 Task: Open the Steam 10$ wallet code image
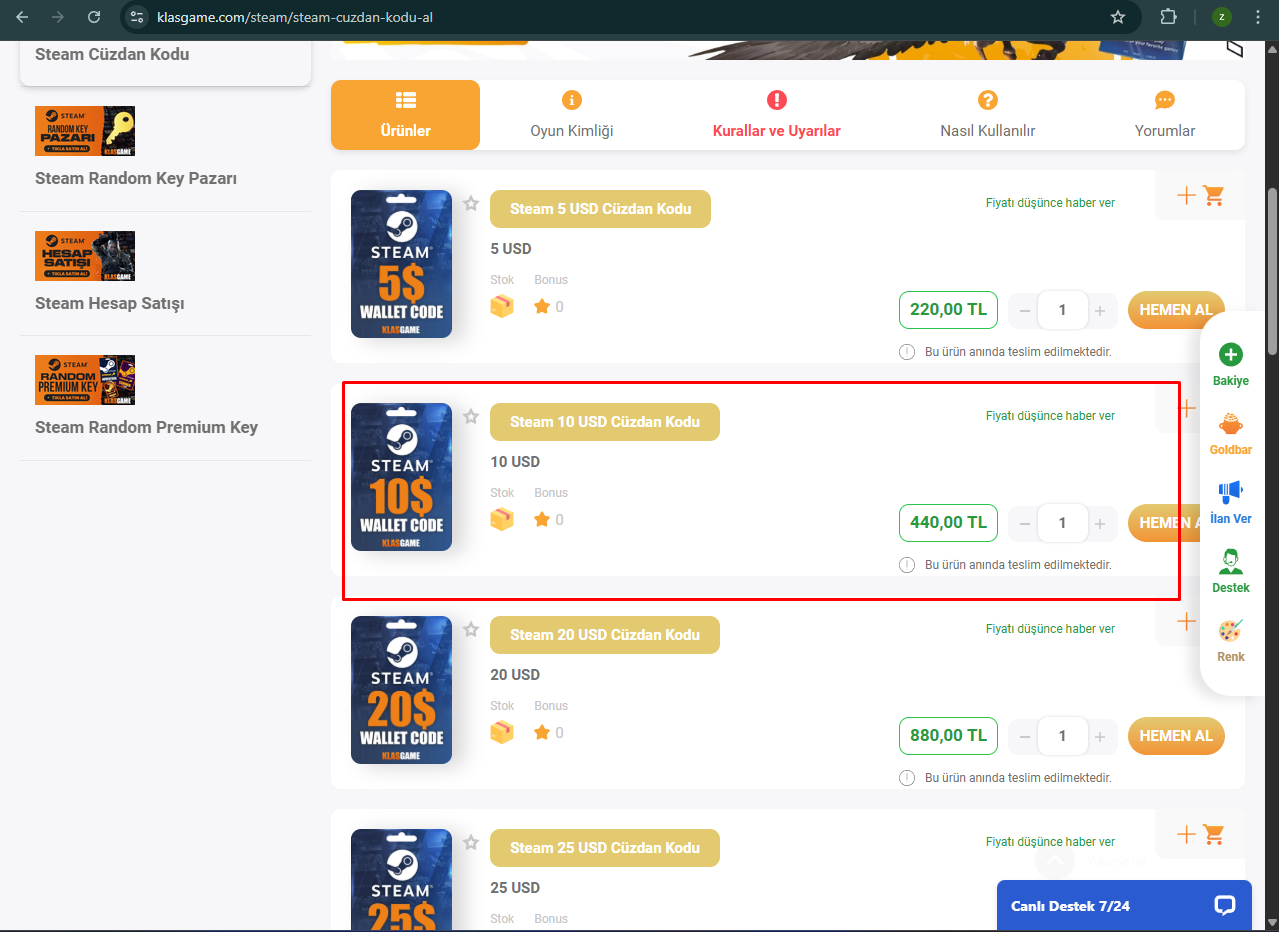click(401, 477)
